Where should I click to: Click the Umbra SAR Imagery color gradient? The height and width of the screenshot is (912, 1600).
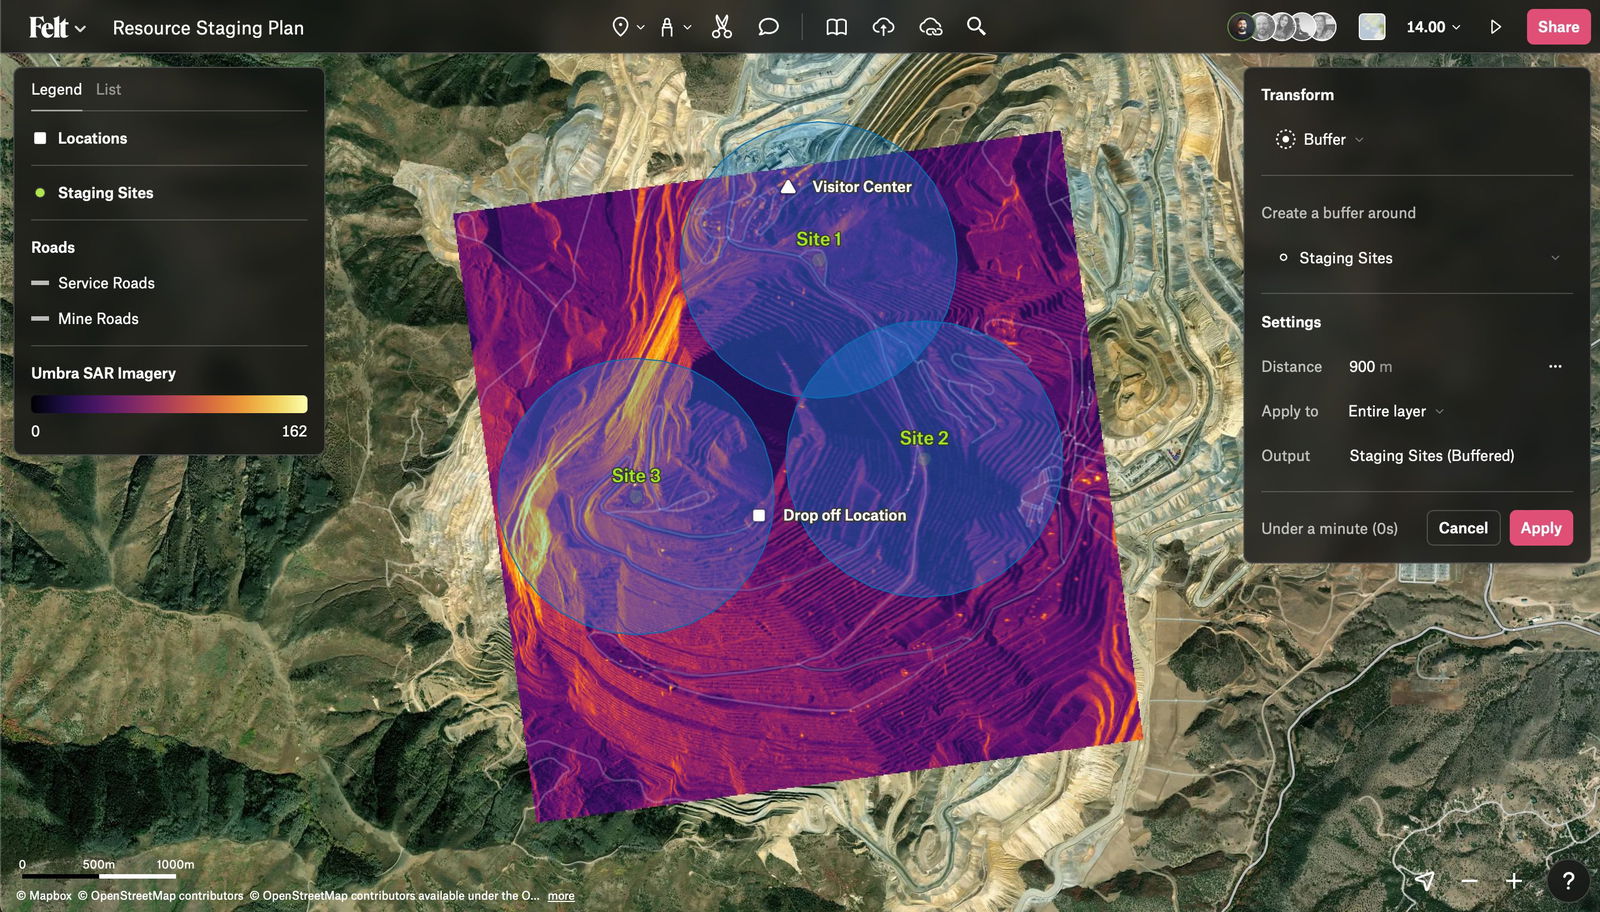(169, 404)
